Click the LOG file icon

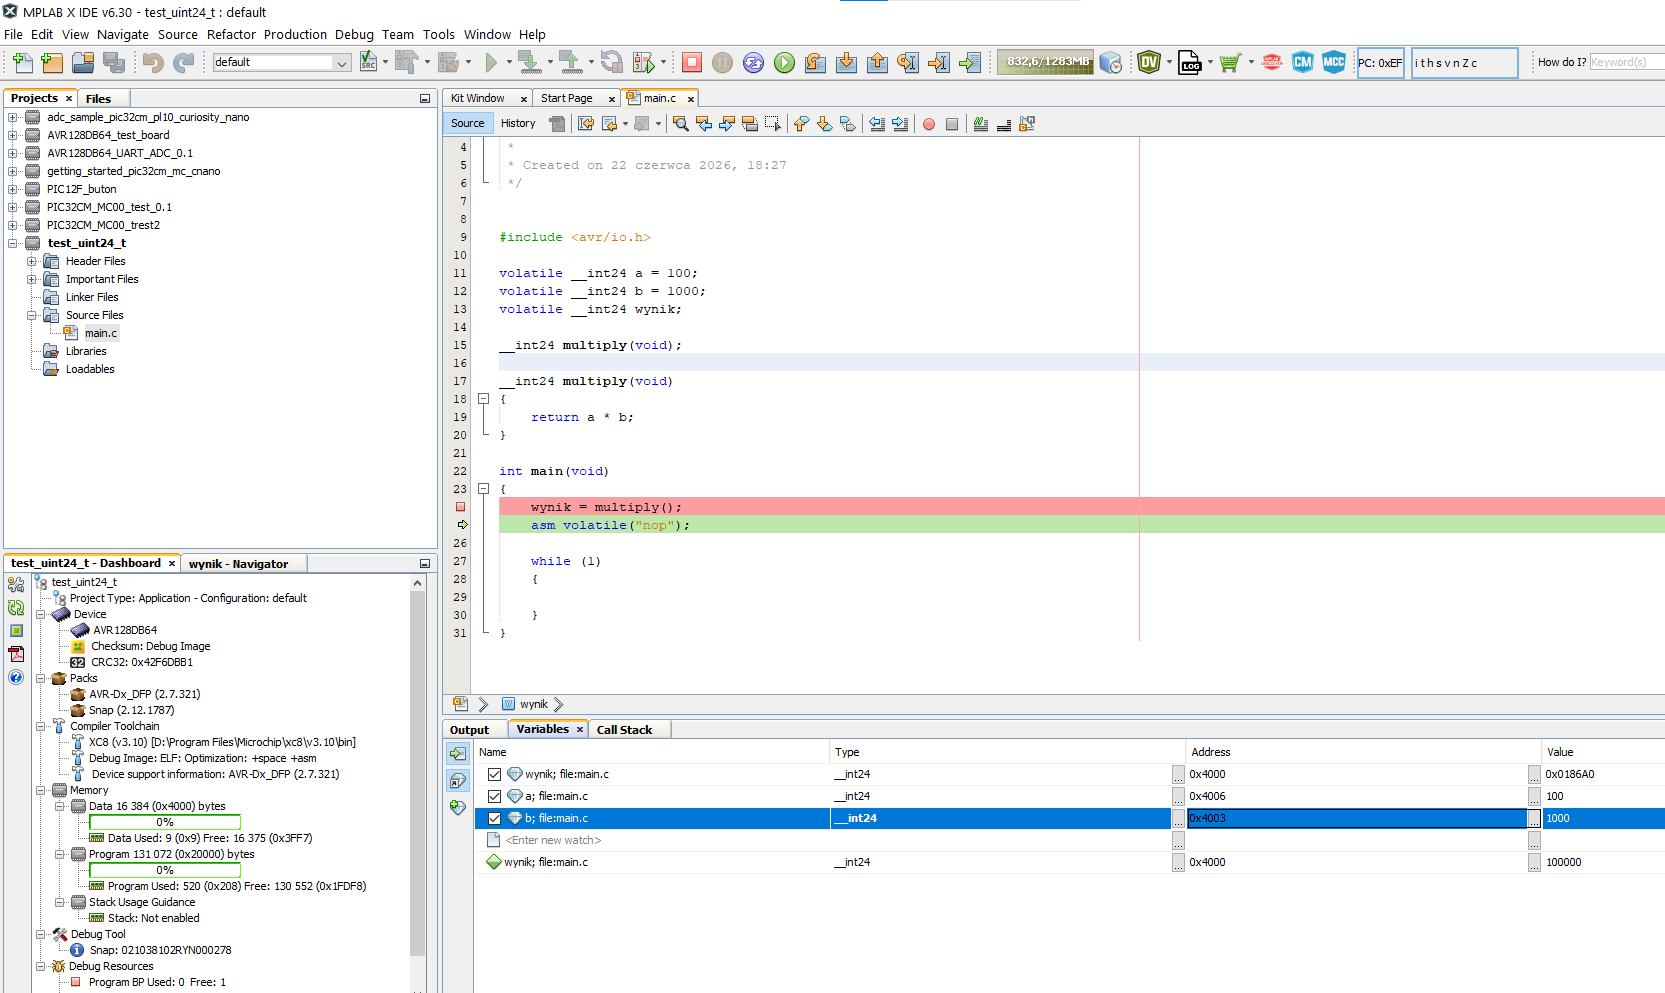click(1189, 62)
